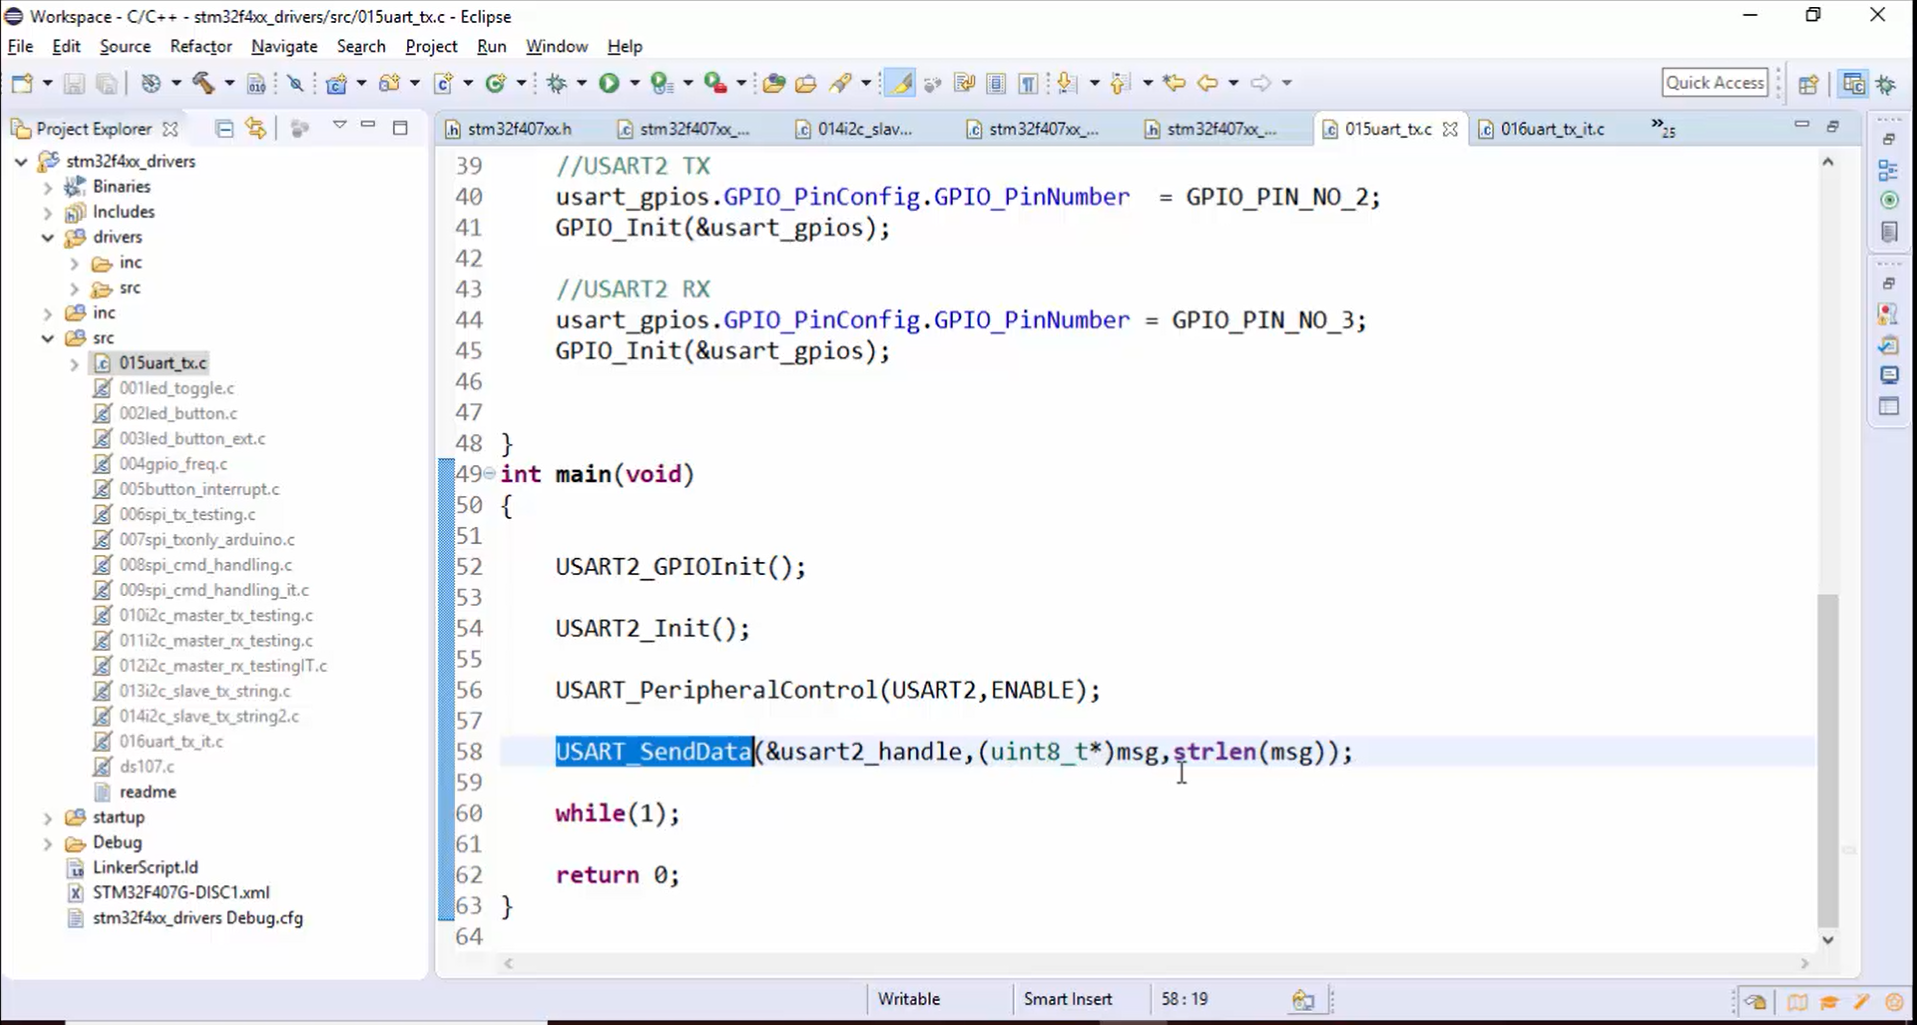The image size is (1917, 1025).
Task: Launch Debug with the bug icon
Action: tap(557, 84)
